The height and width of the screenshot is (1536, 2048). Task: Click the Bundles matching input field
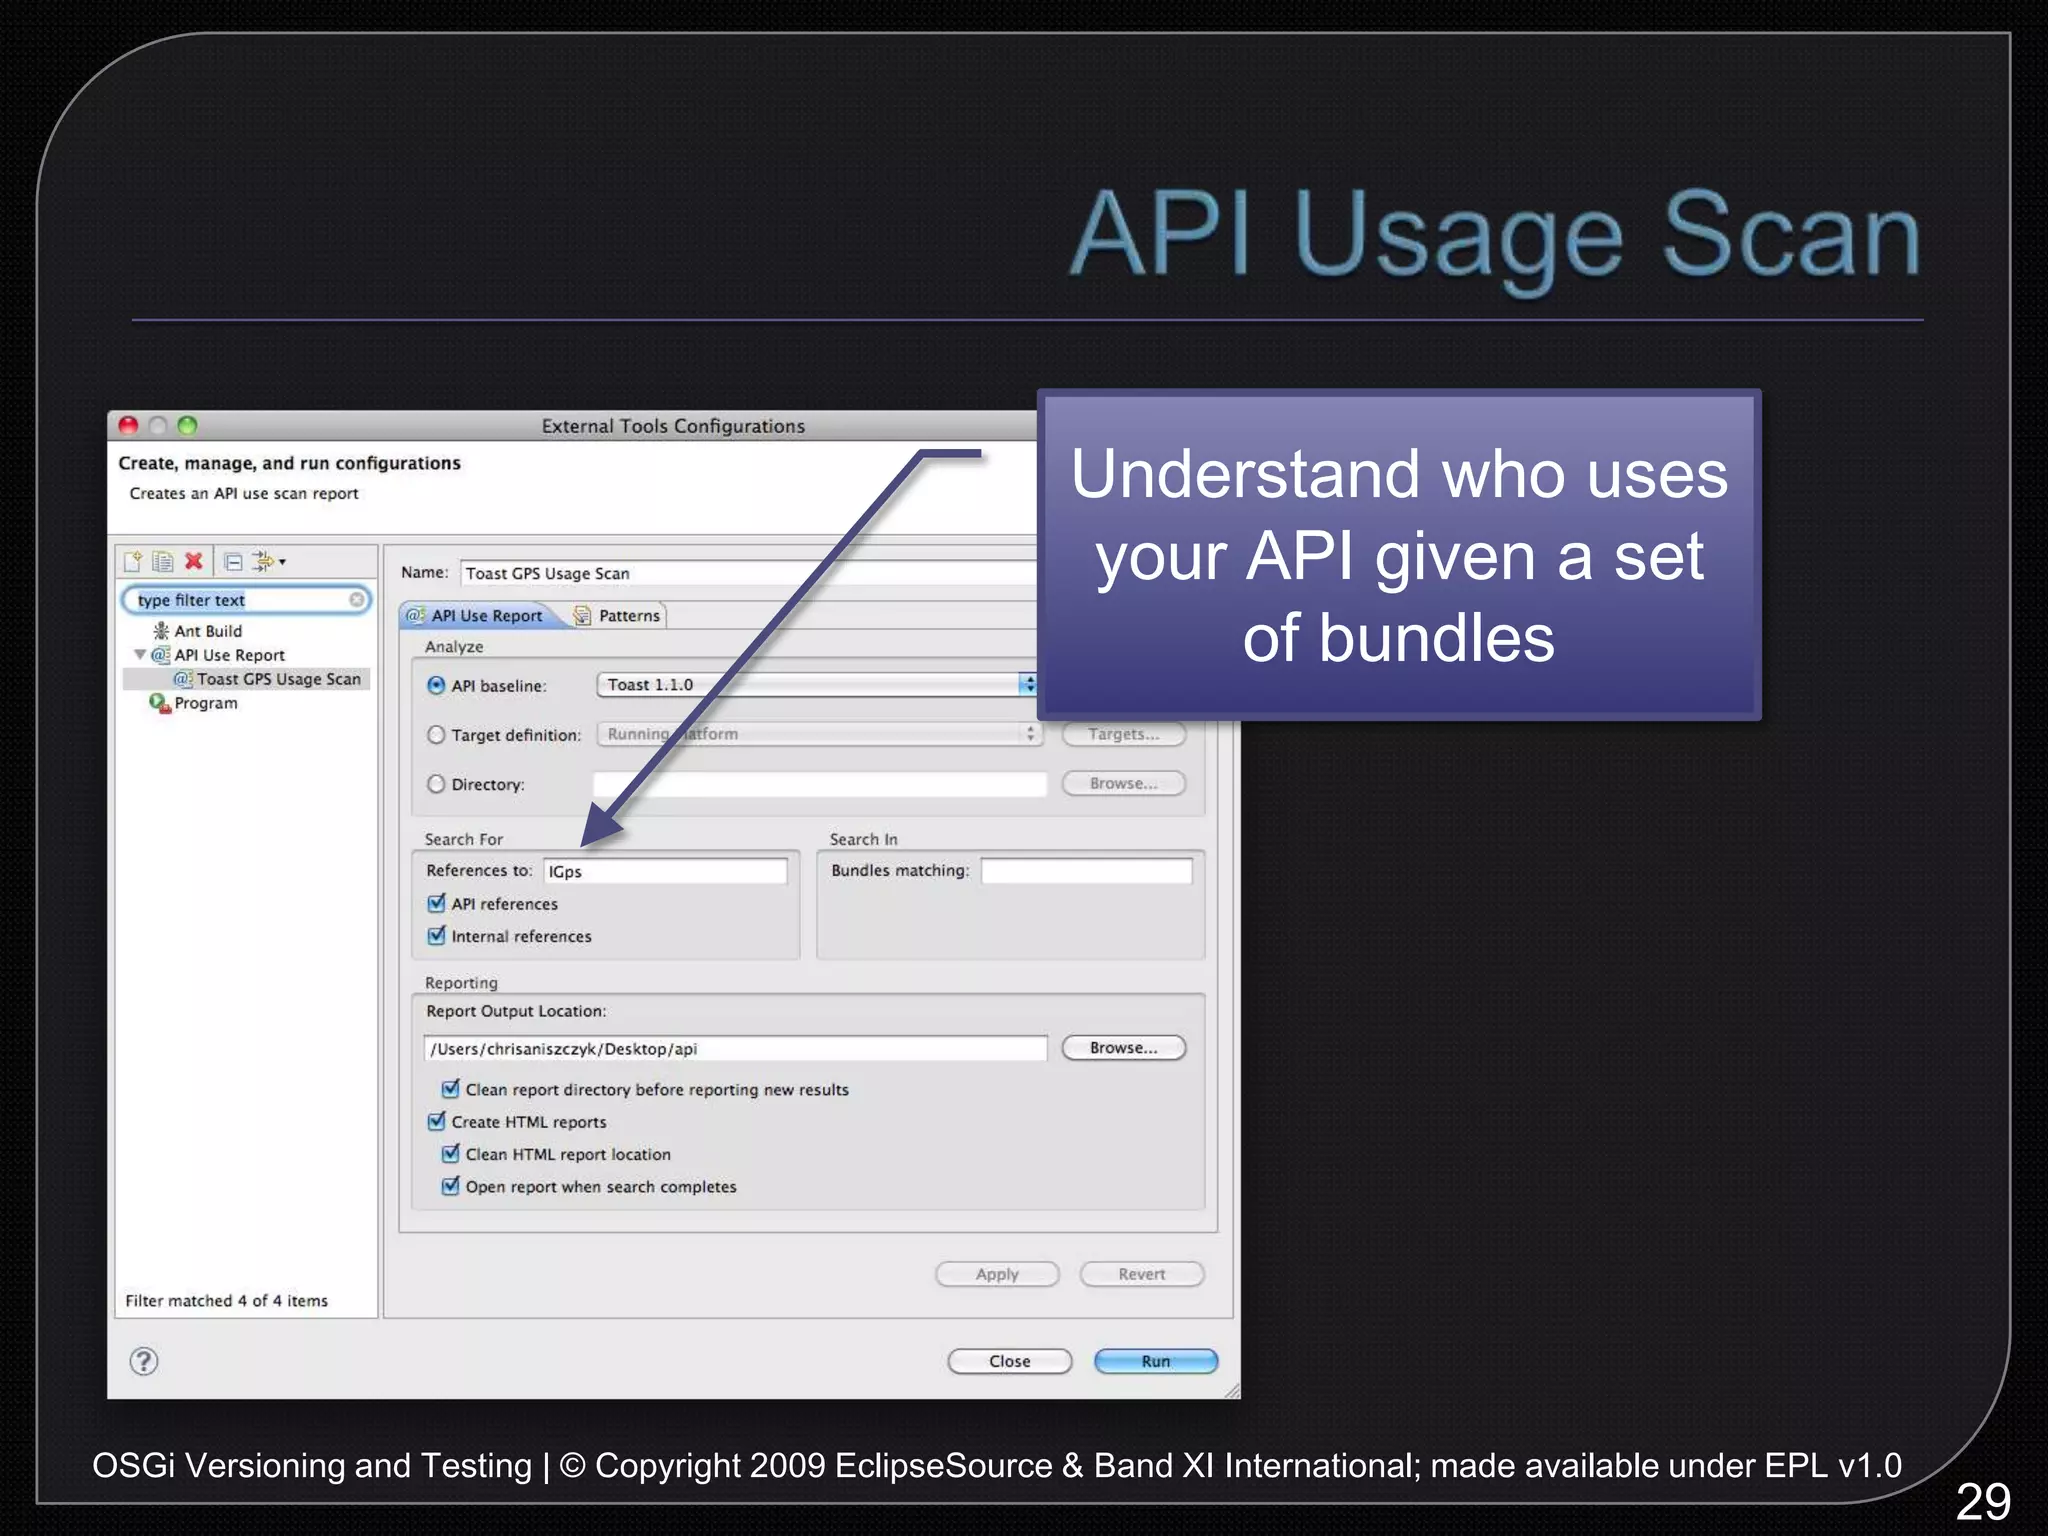(1086, 871)
